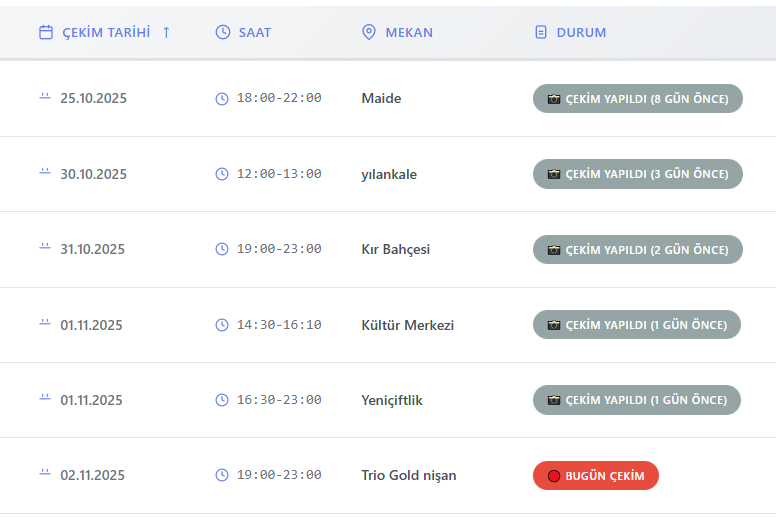Click location pin icon in Mekan header
776x517 pixels.
coord(368,32)
